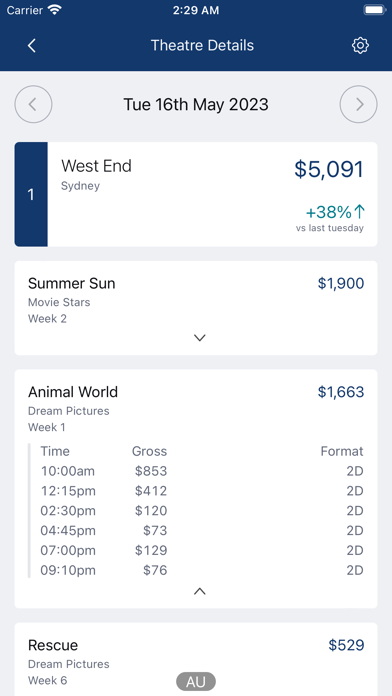This screenshot has height=696, width=392.
Task: Tap the Animal World movie title
Action: [73, 392]
